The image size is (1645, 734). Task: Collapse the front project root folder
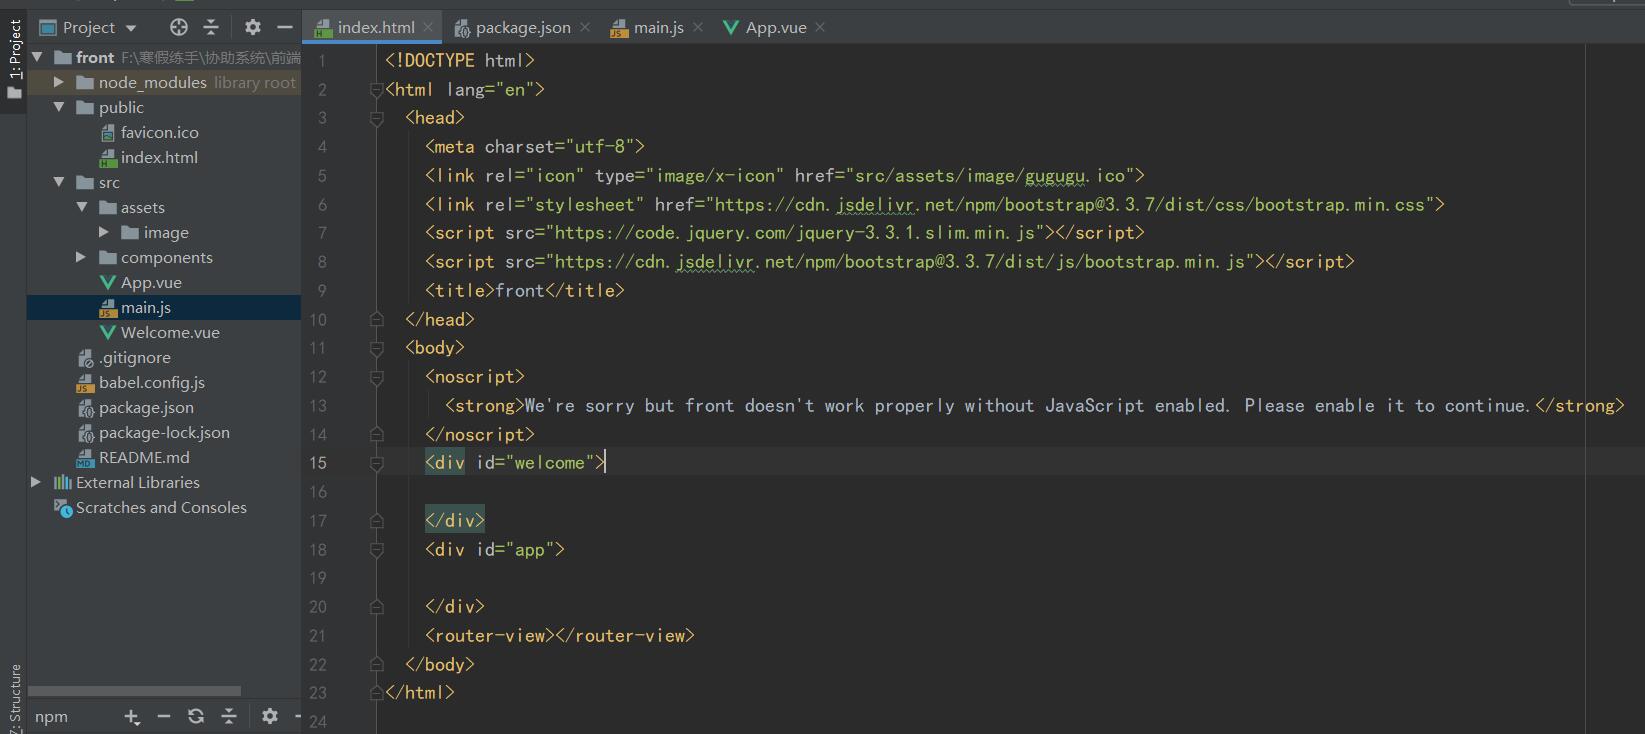click(x=37, y=57)
